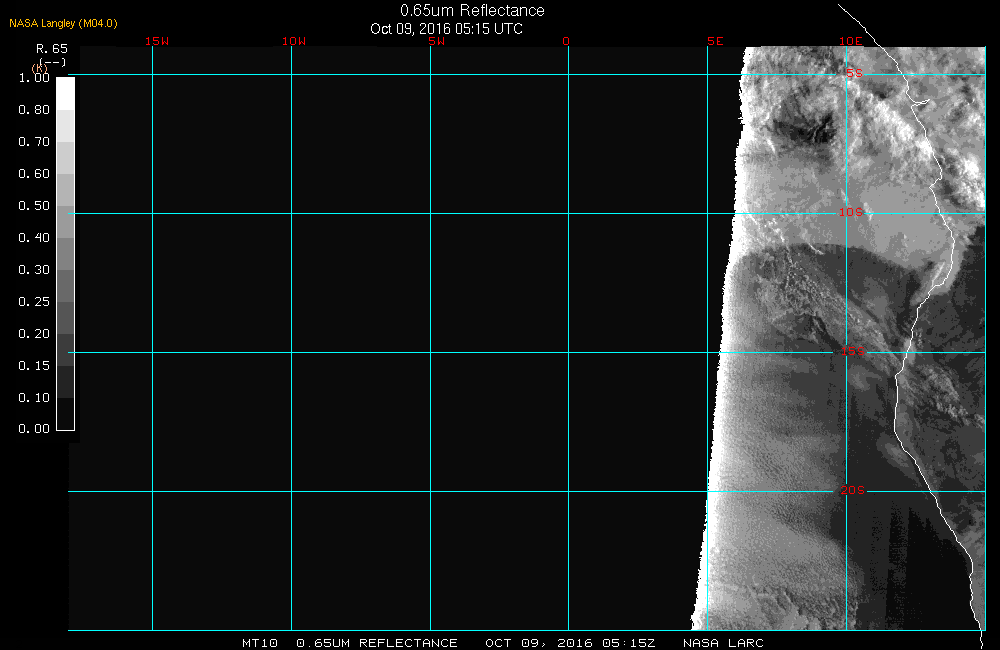Click the 'OCT 09, 2016 05:15Z' footer timestamp
The height and width of the screenshot is (650, 1000).
point(570,643)
